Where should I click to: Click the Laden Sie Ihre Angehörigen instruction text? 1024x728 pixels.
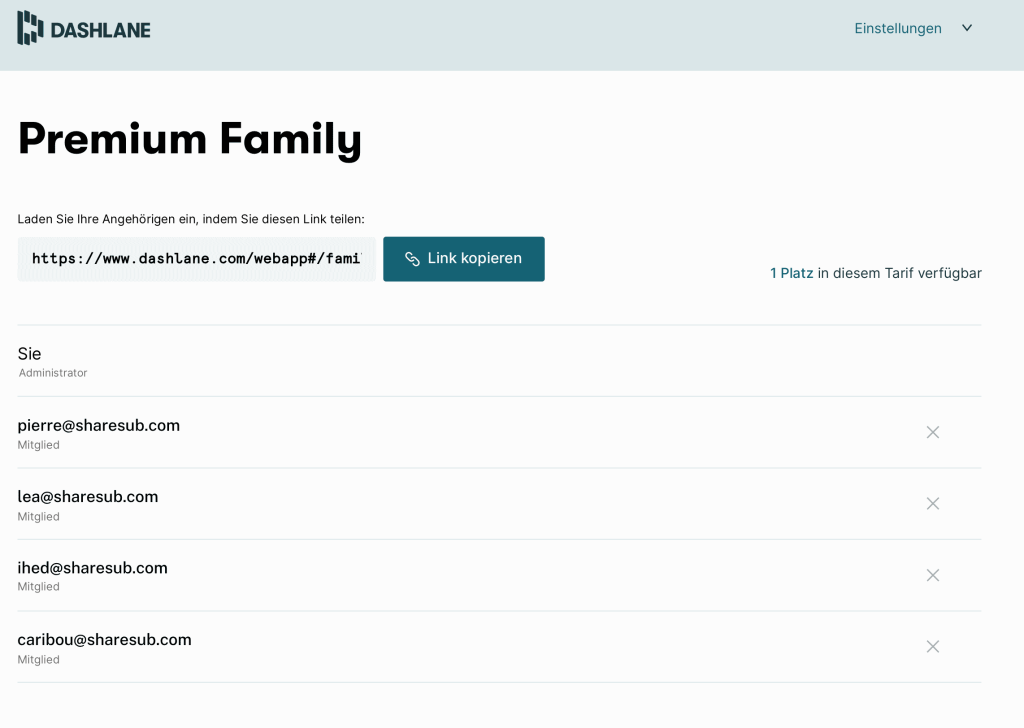point(191,219)
